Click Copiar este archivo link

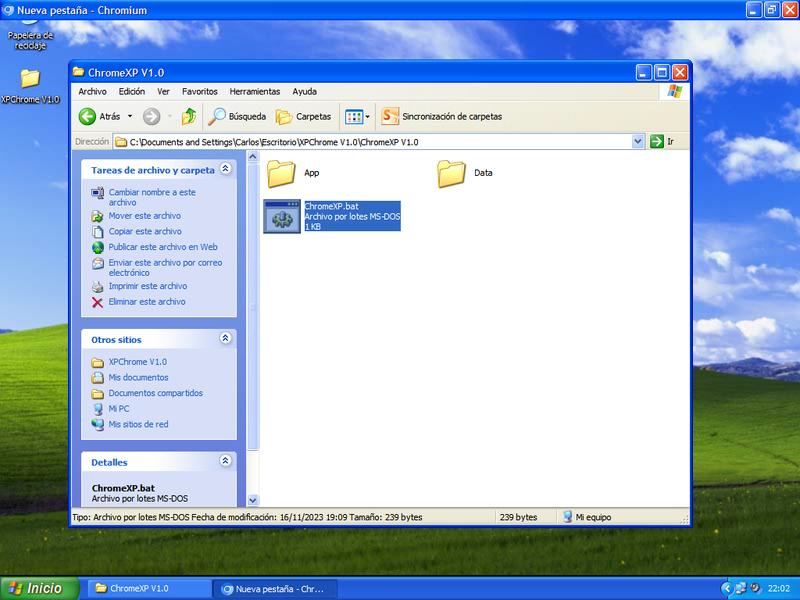[x=145, y=232]
